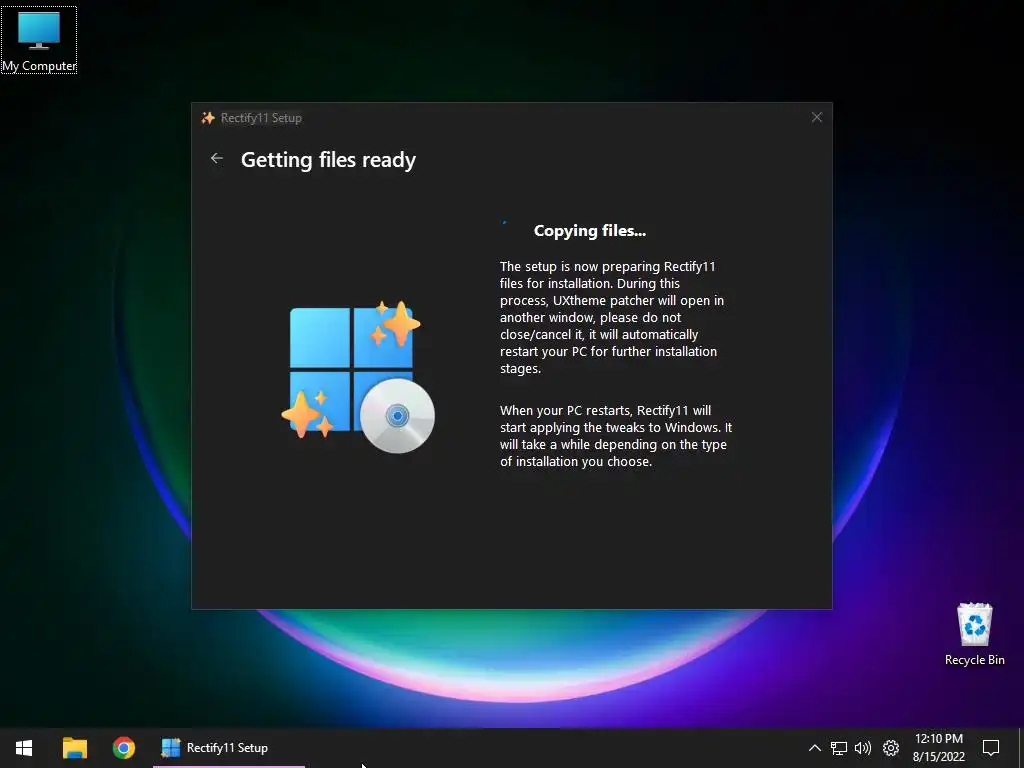
Task: Launch File Explorer from the taskbar
Action: click(74, 748)
